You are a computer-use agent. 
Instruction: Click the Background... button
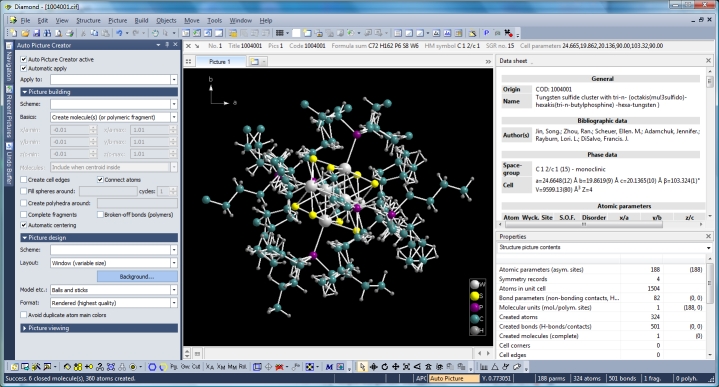click(137, 276)
